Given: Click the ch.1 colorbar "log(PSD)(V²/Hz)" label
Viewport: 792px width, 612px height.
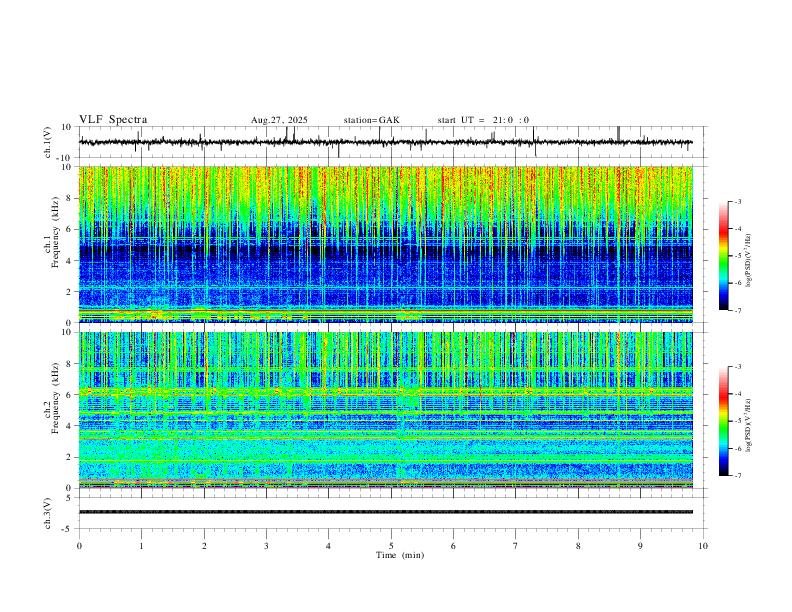Looking at the screenshot, I should 748,261.
